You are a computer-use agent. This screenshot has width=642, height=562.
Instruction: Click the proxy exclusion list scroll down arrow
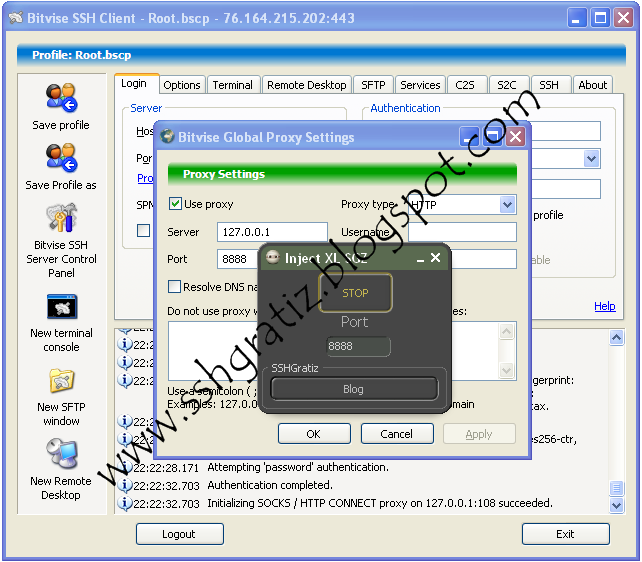pos(506,370)
